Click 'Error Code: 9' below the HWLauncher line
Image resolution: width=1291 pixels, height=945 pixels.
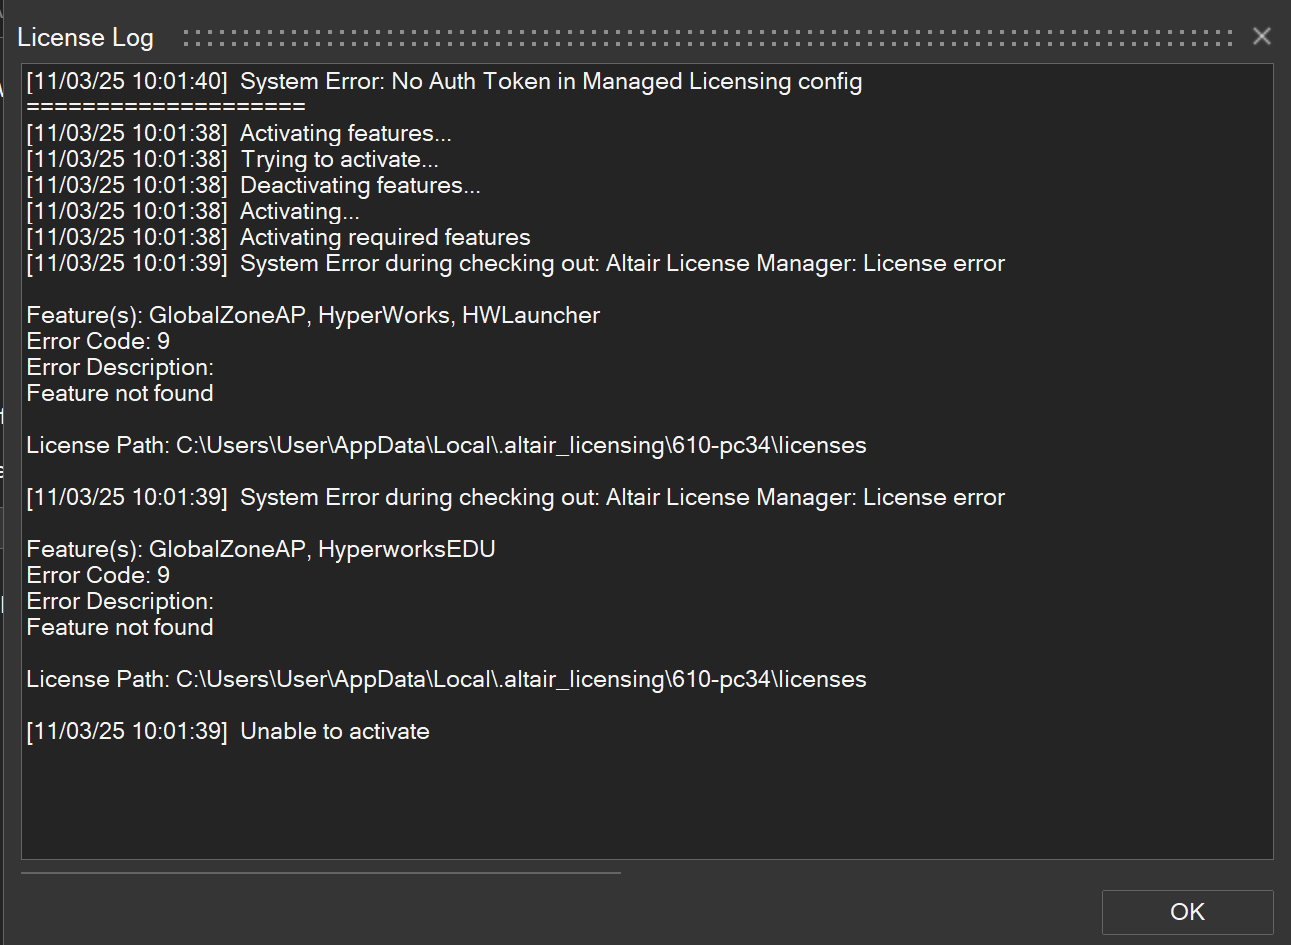tap(98, 341)
